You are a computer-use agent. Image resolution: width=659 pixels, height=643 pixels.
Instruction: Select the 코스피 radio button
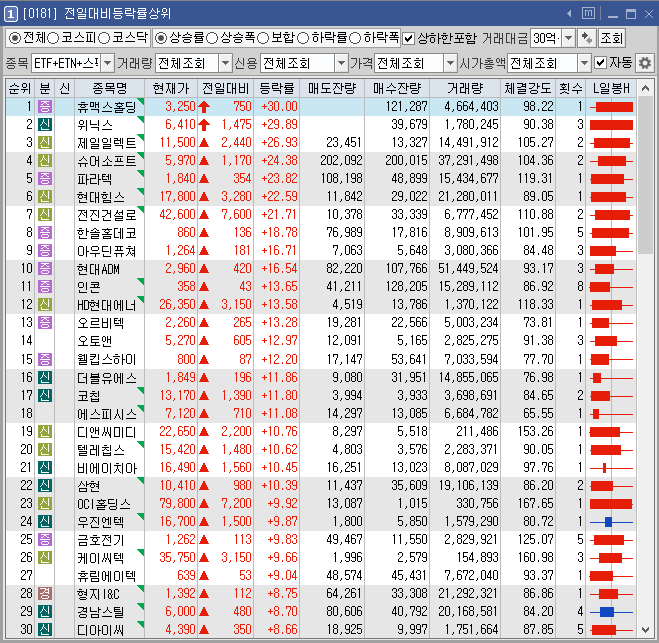[53, 38]
